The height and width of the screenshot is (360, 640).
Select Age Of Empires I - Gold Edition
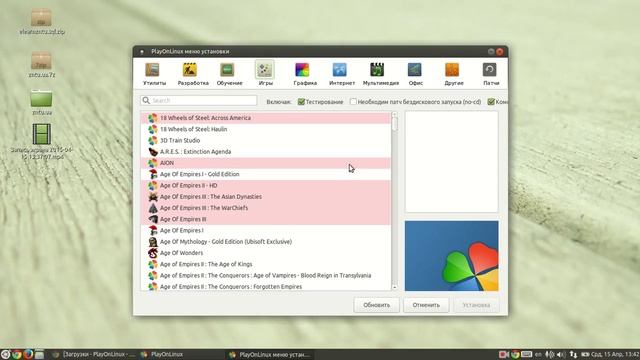click(x=266, y=174)
